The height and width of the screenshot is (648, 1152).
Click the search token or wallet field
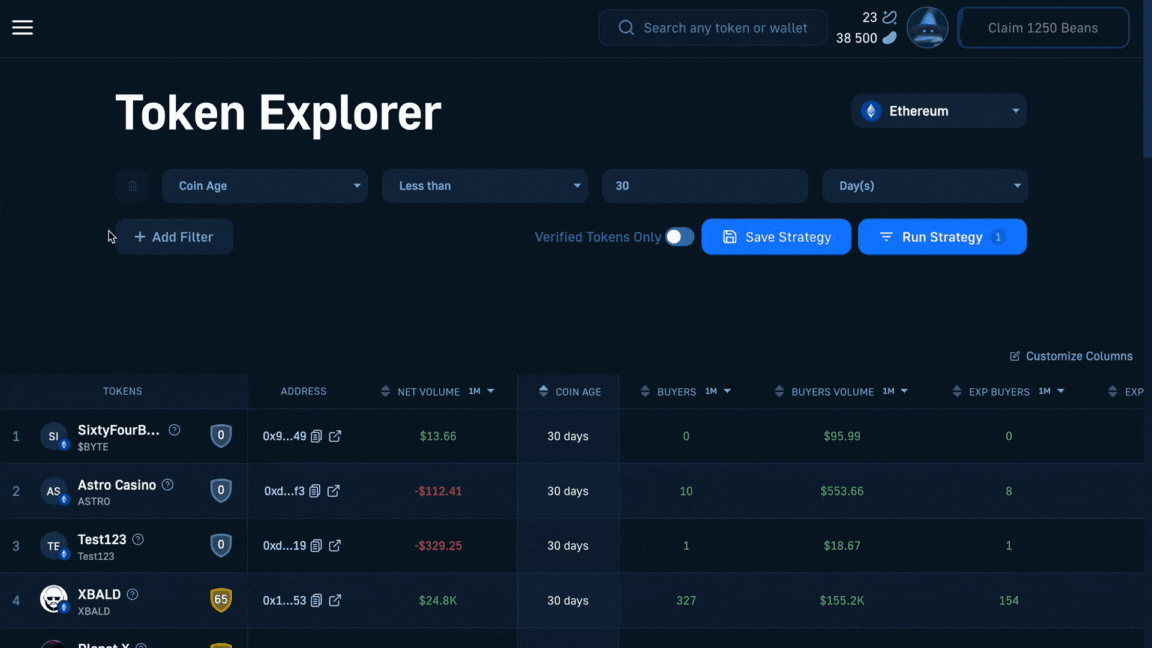point(713,28)
